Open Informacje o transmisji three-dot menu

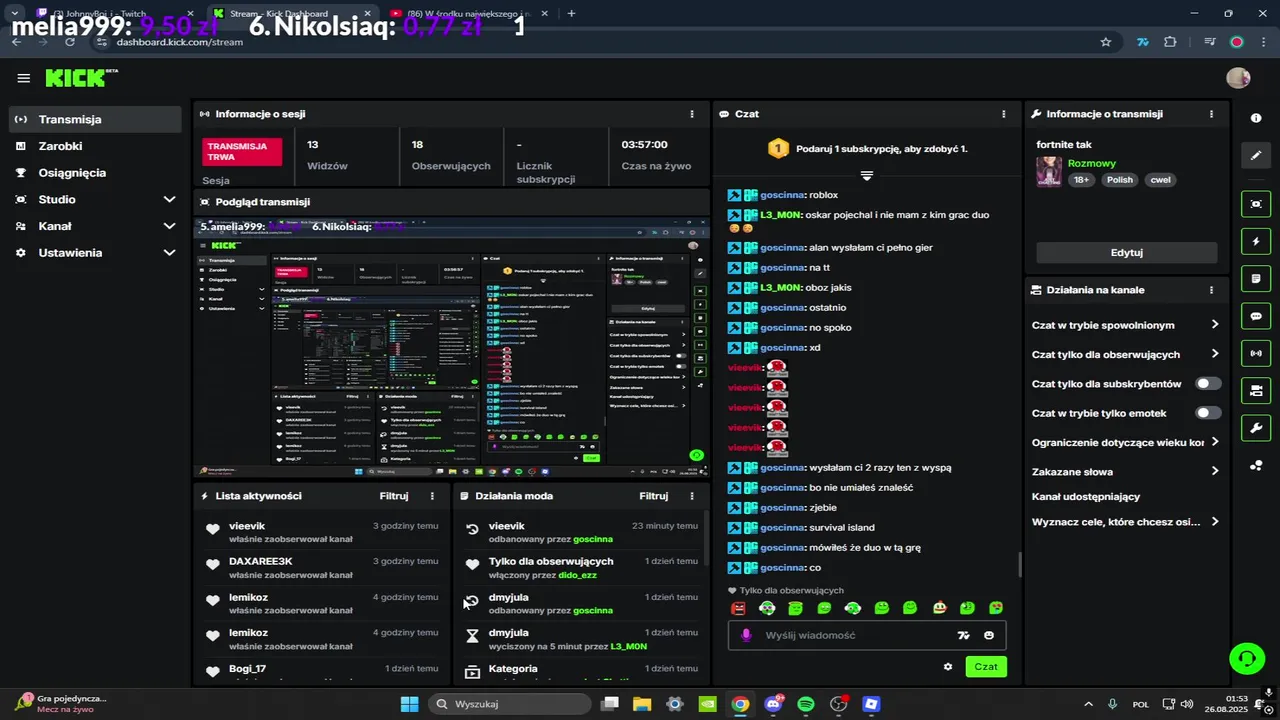[x=1211, y=114]
